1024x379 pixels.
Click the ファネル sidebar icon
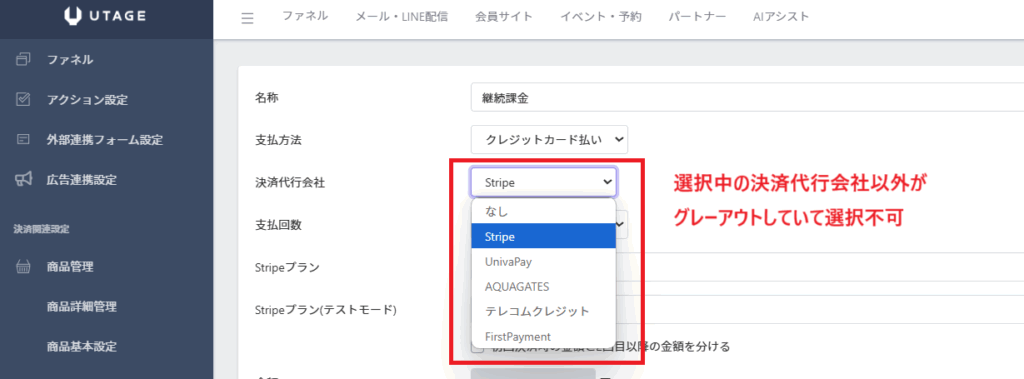pyautogui.click(x=23, y=60)
